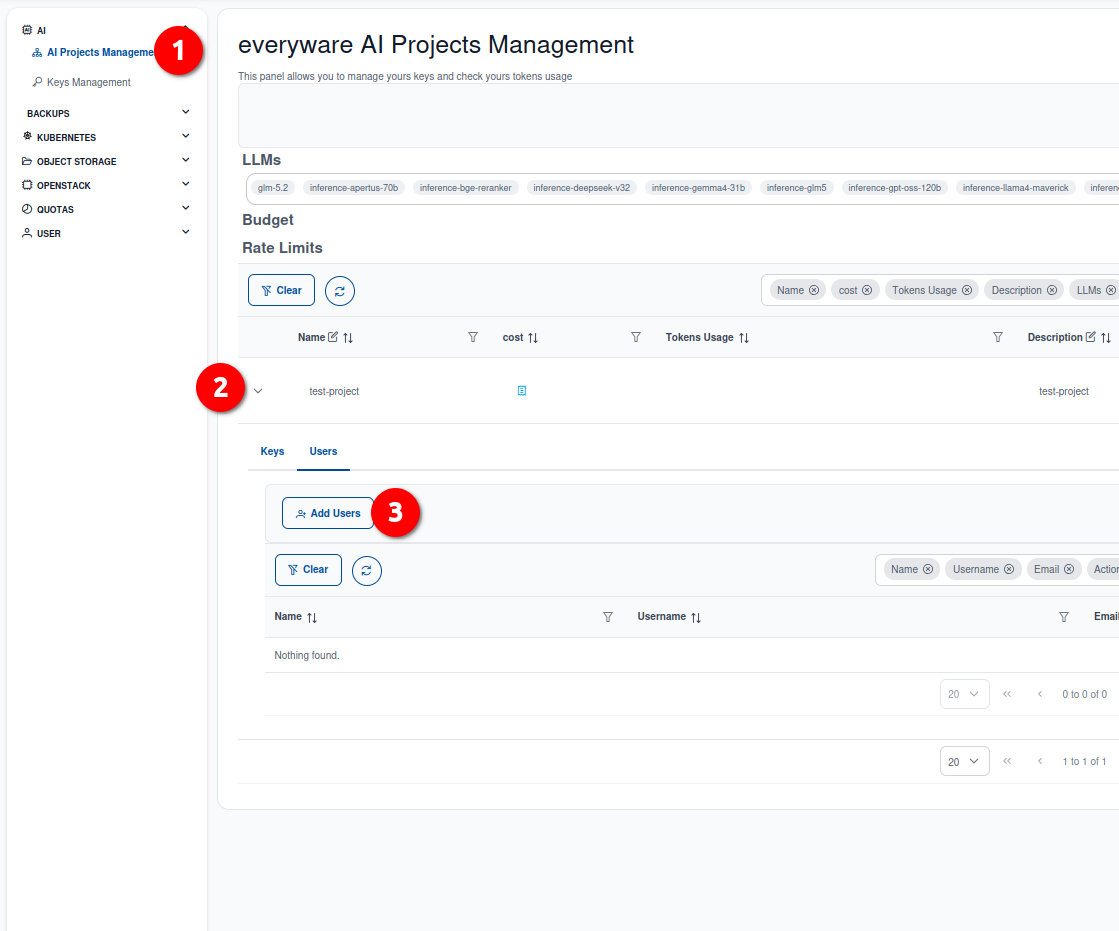The height and width of the screenshot is (931, 1119).
Task: Sort users by Username
Action: (x=696, y=617)
